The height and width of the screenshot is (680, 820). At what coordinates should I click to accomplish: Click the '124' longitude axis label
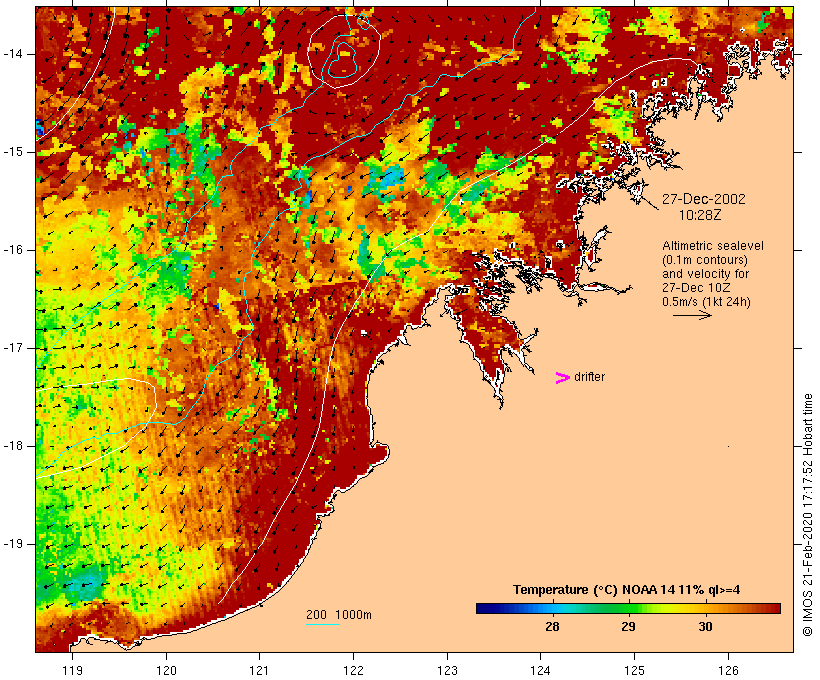541,670
